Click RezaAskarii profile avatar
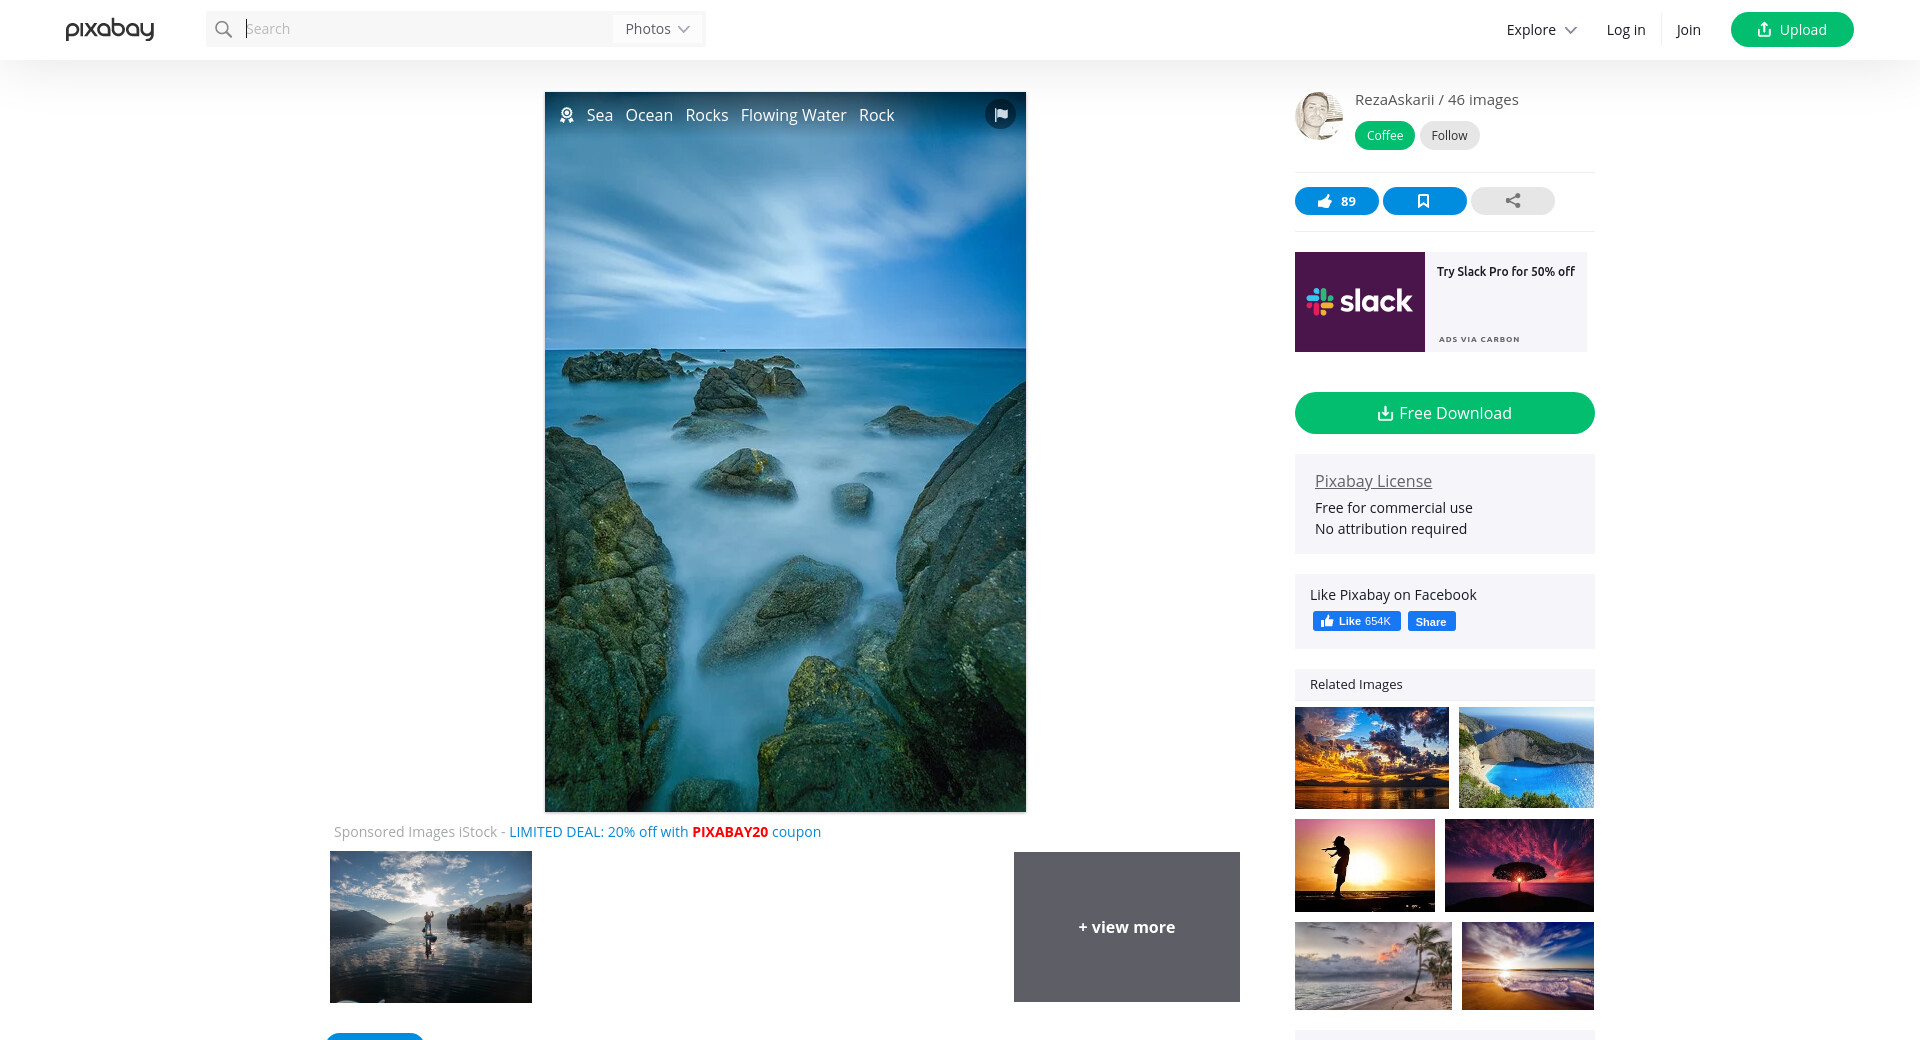This screenshot has height=1040, width=1920. (1319, 116)
